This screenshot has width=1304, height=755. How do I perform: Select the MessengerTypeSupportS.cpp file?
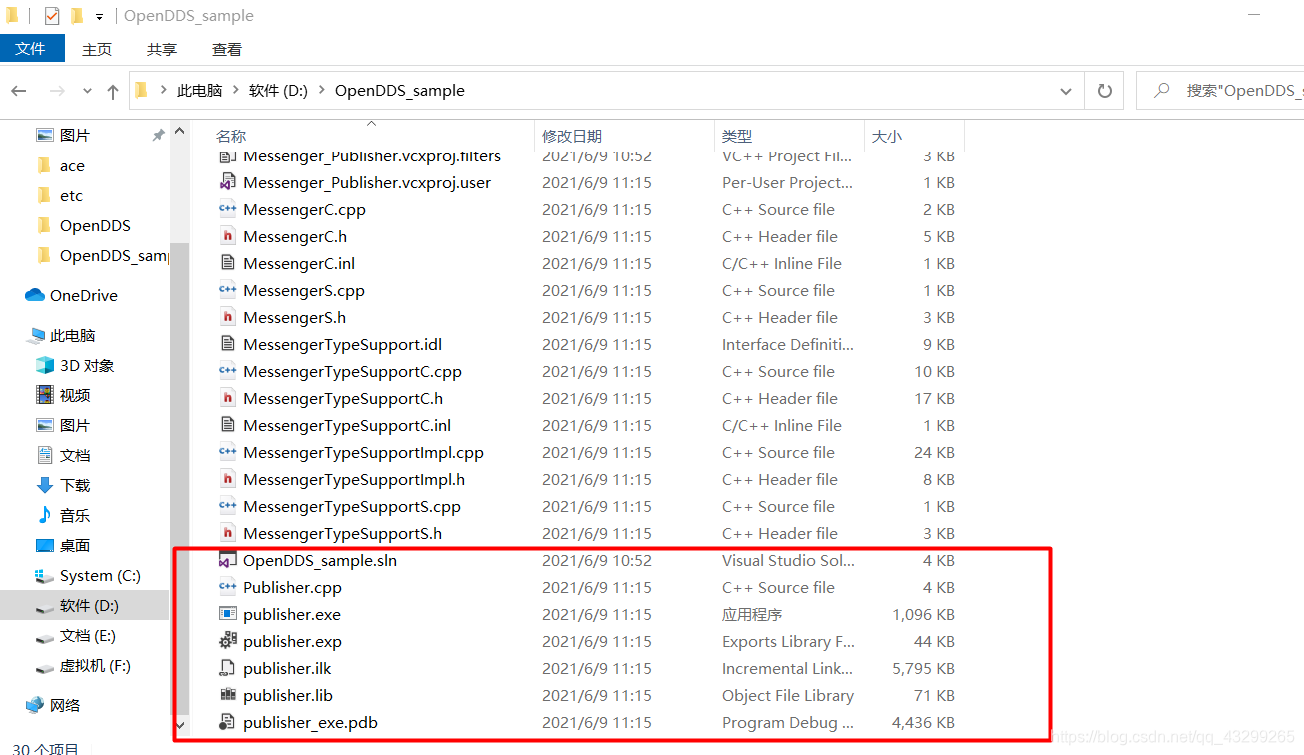click(352, 507)
